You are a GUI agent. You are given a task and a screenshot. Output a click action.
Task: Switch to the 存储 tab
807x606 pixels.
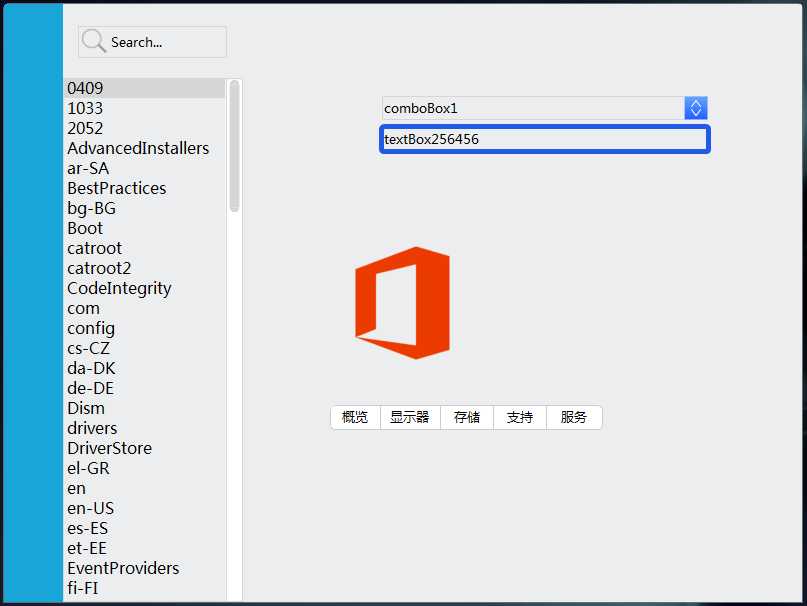(x=467, y=417)
